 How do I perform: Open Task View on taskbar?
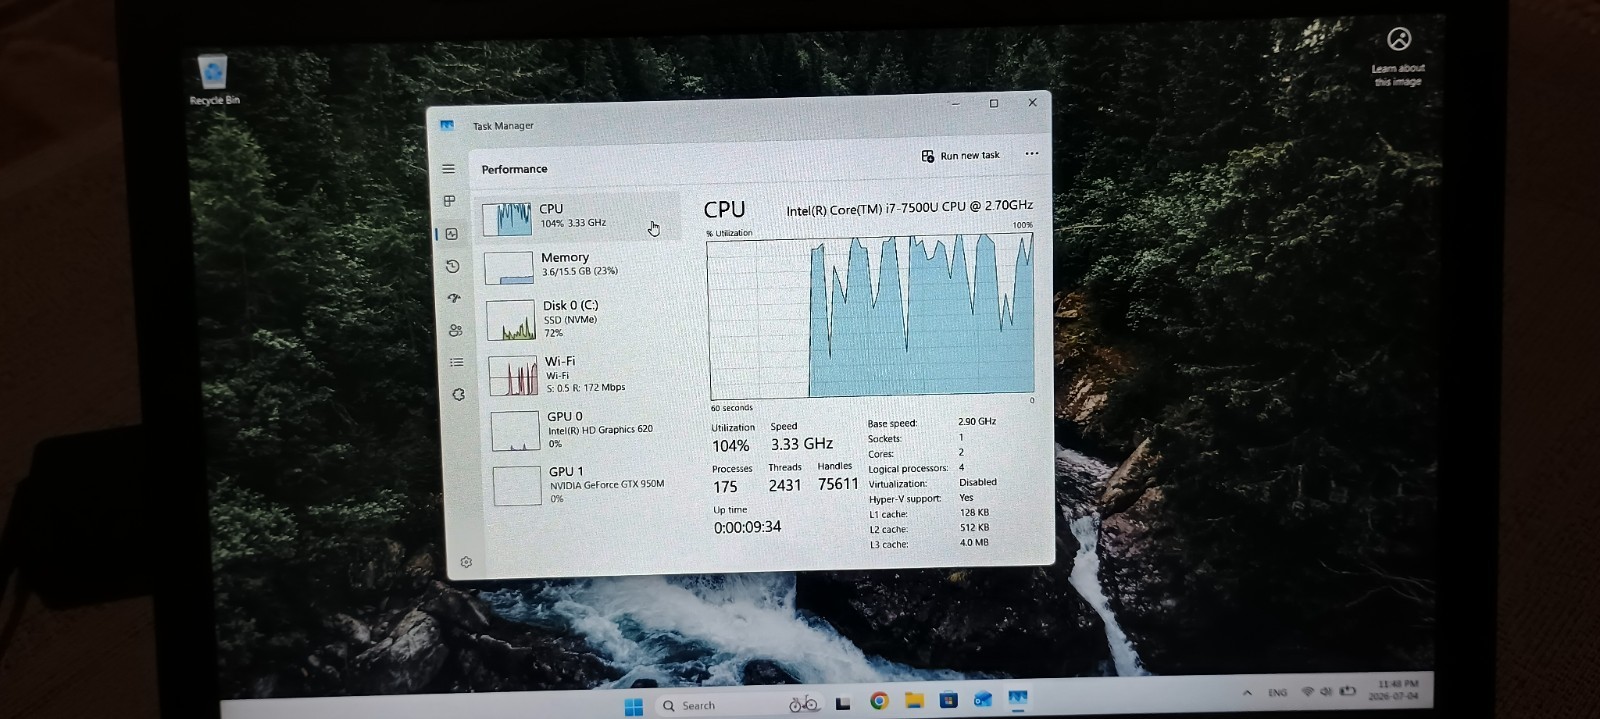tap(843, 703)
